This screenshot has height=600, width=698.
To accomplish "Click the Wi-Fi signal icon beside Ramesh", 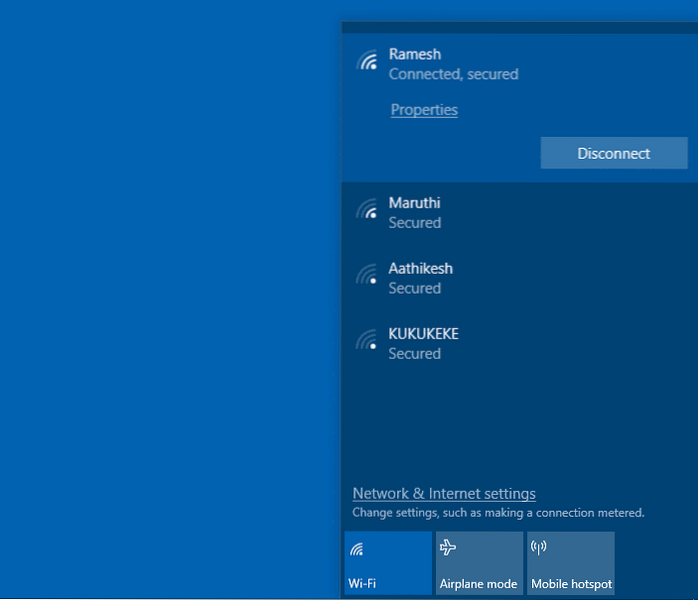I will pos(367,62).
